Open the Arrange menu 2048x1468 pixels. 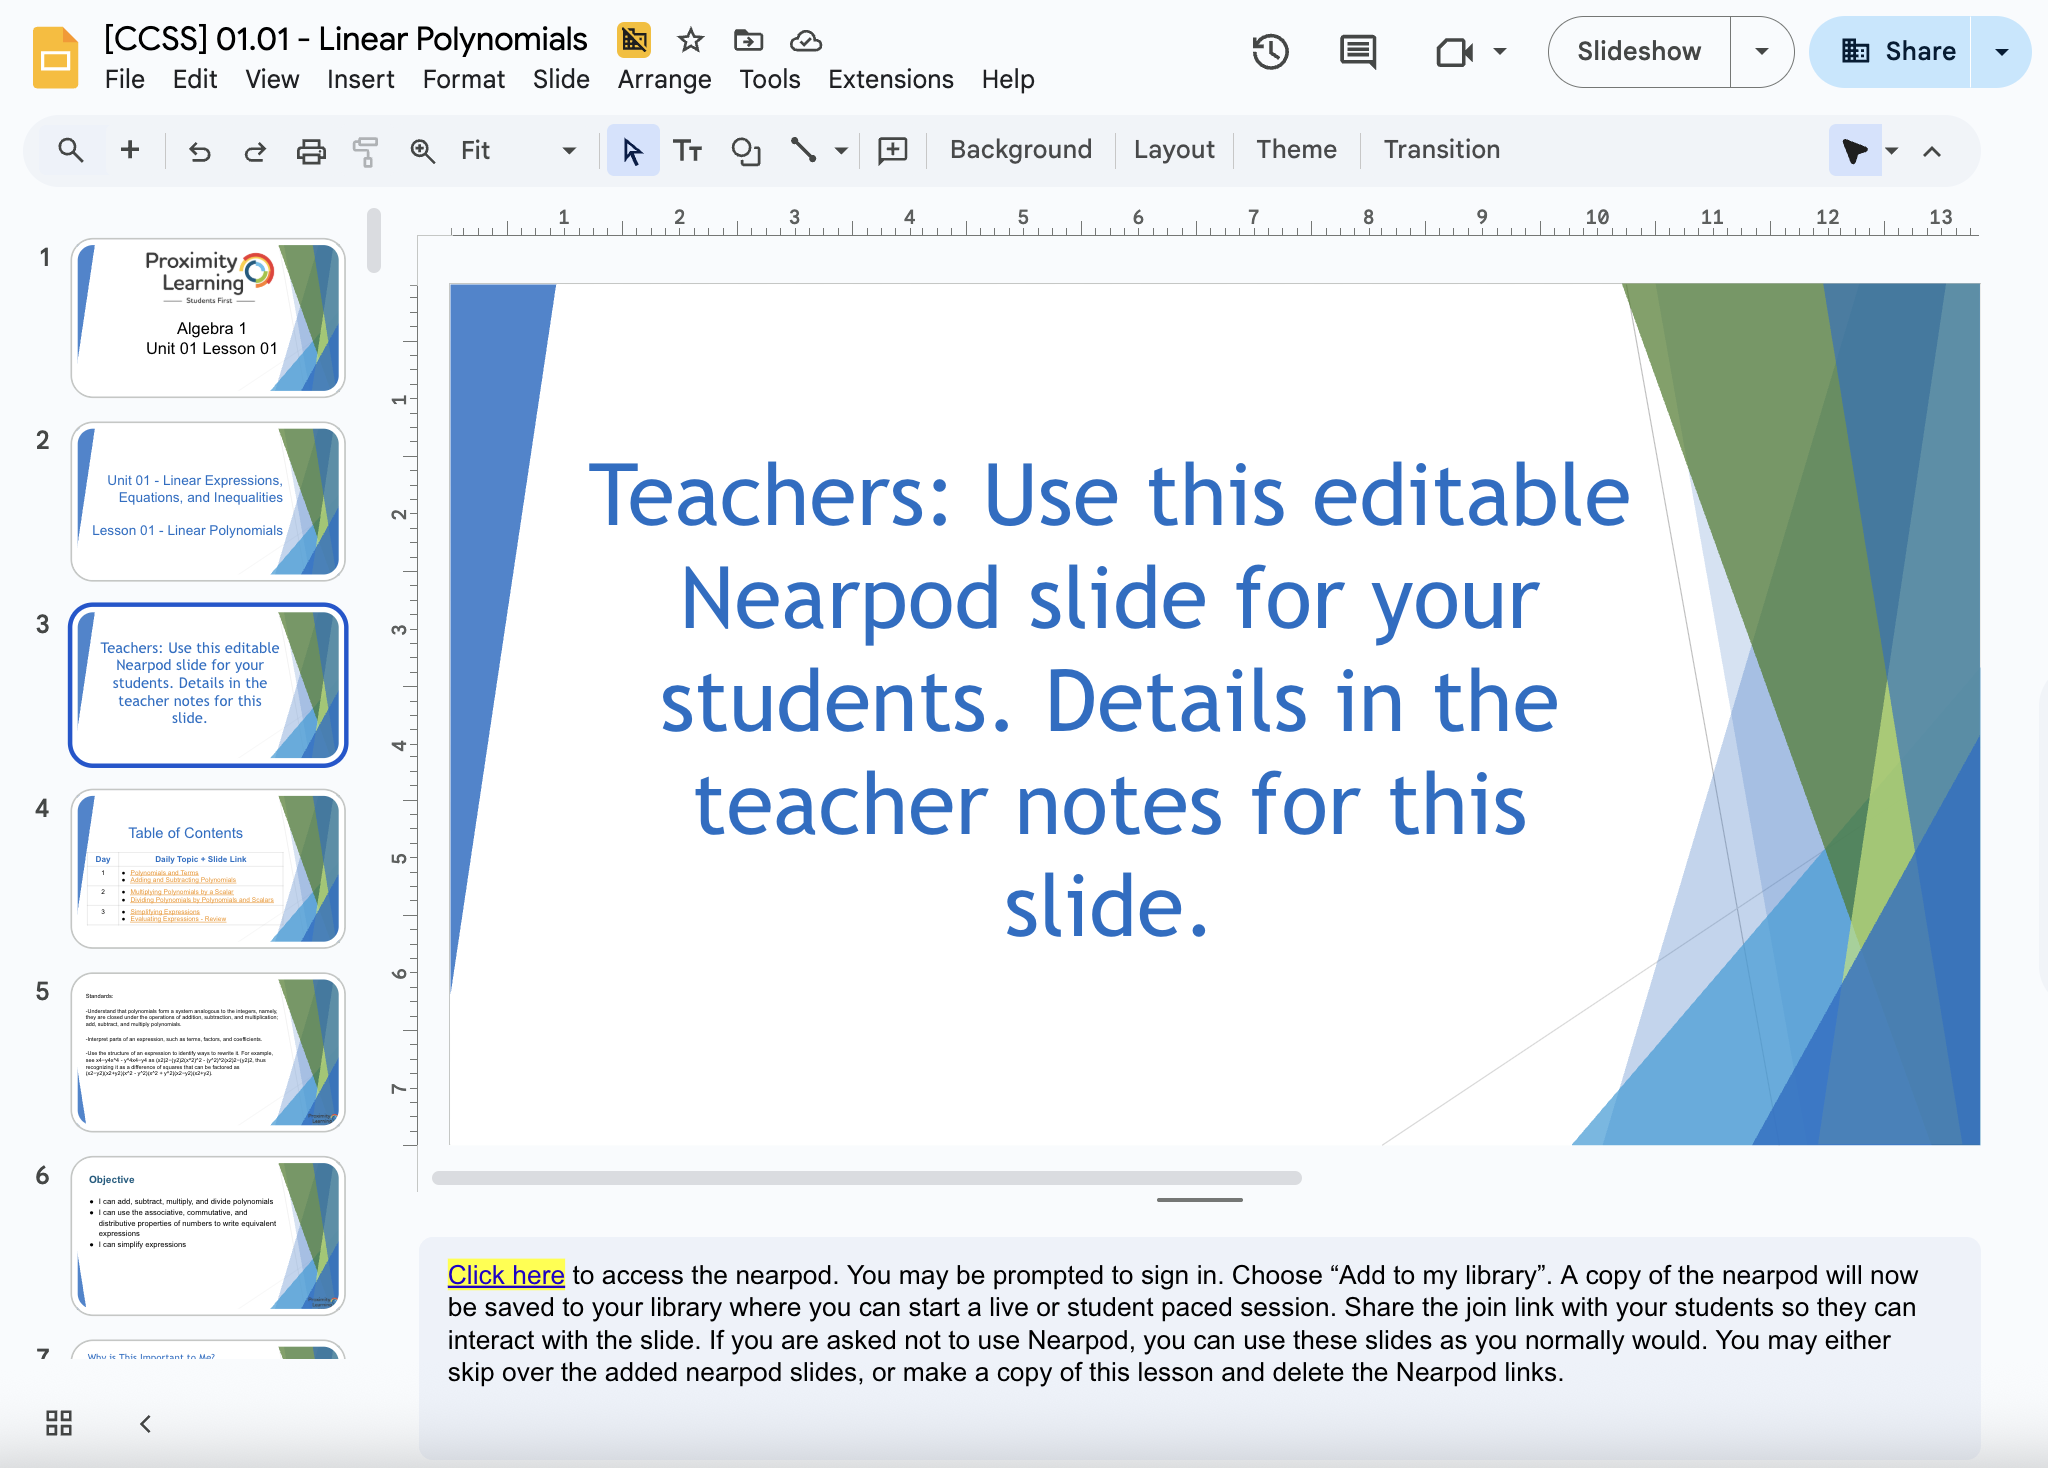pos(664,79)
